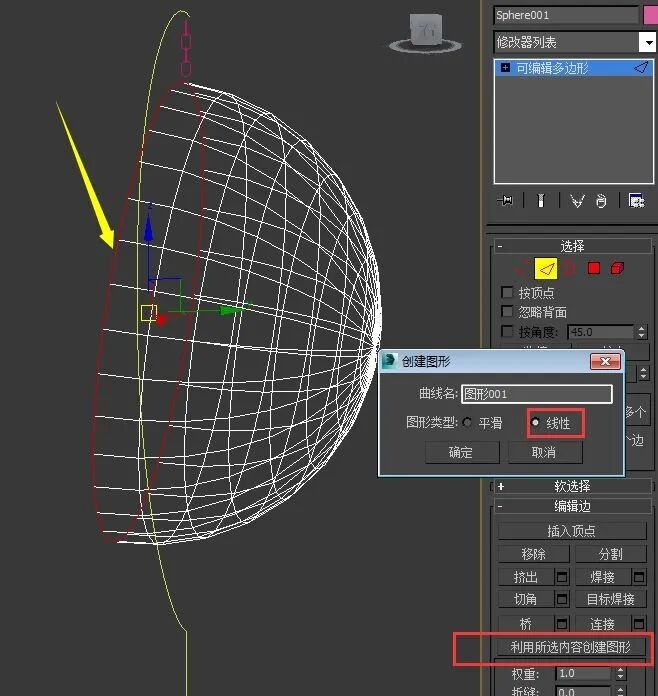Select the 线性 radio button

(x=535, y=423)
